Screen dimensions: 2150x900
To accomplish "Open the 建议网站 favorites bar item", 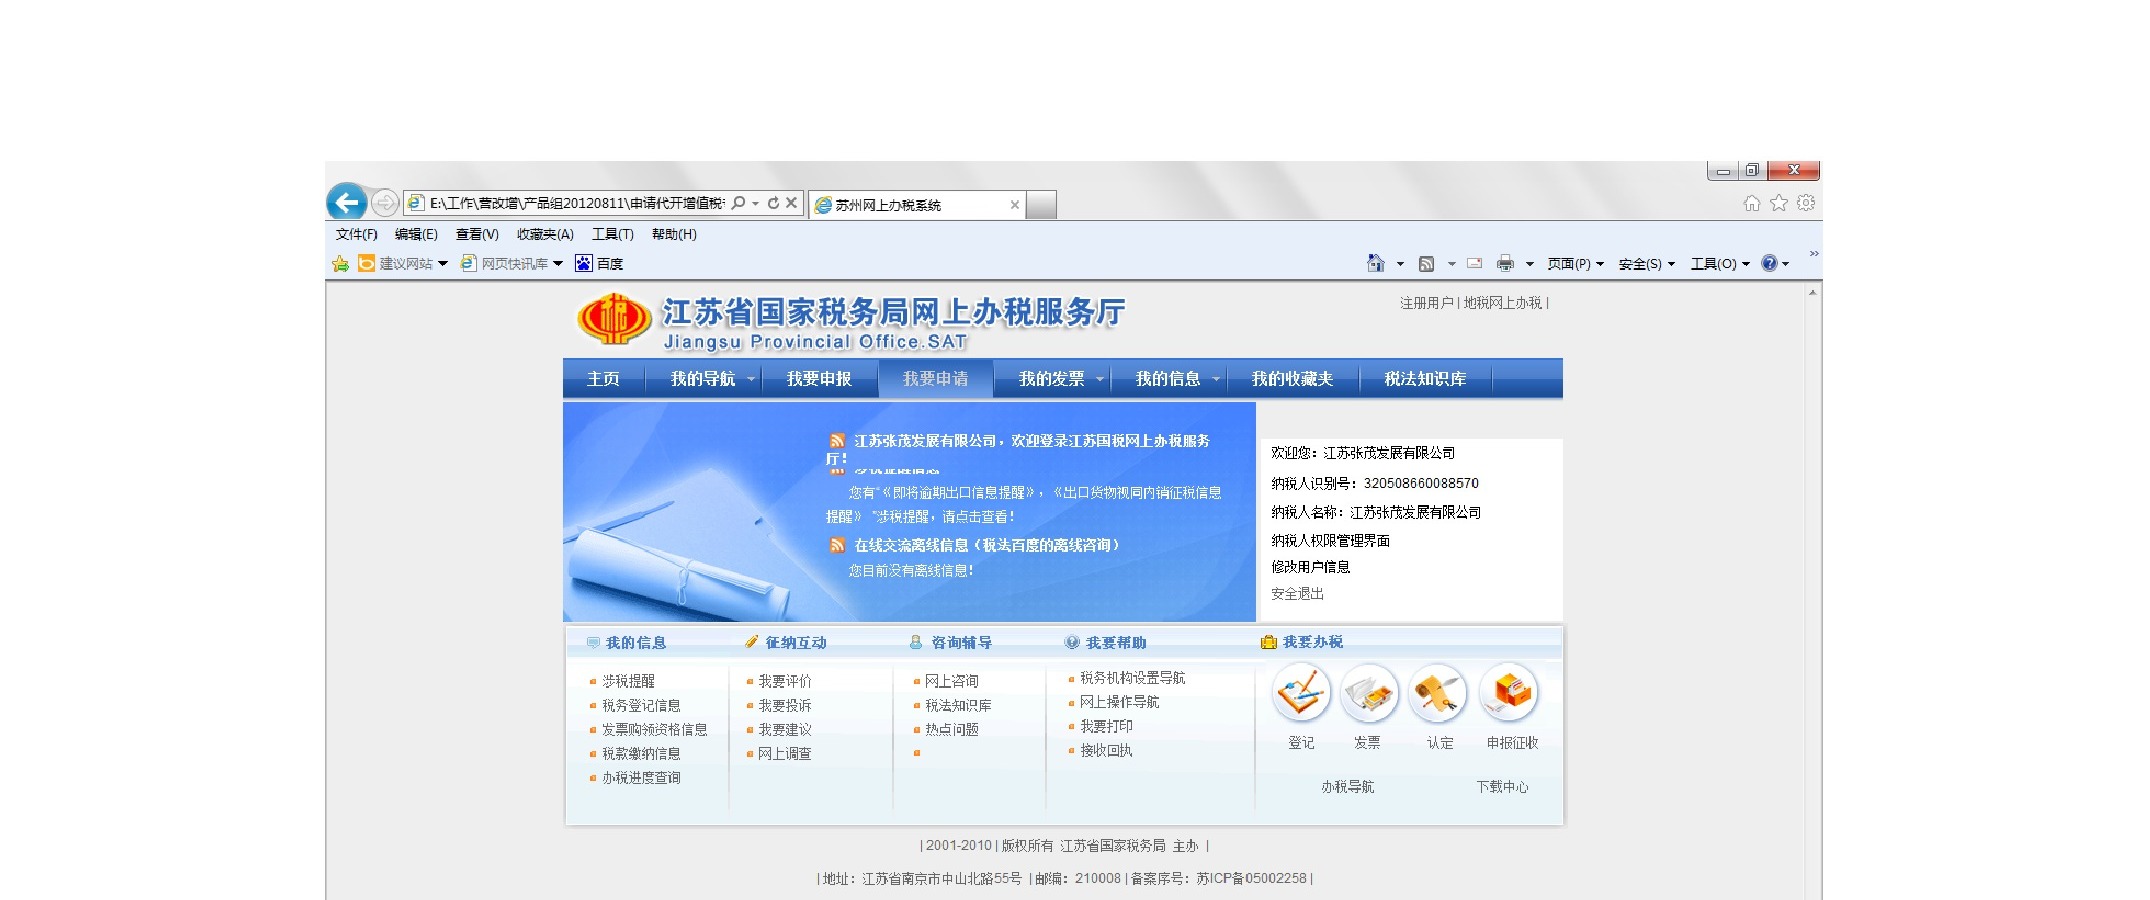I will [402, 264].
